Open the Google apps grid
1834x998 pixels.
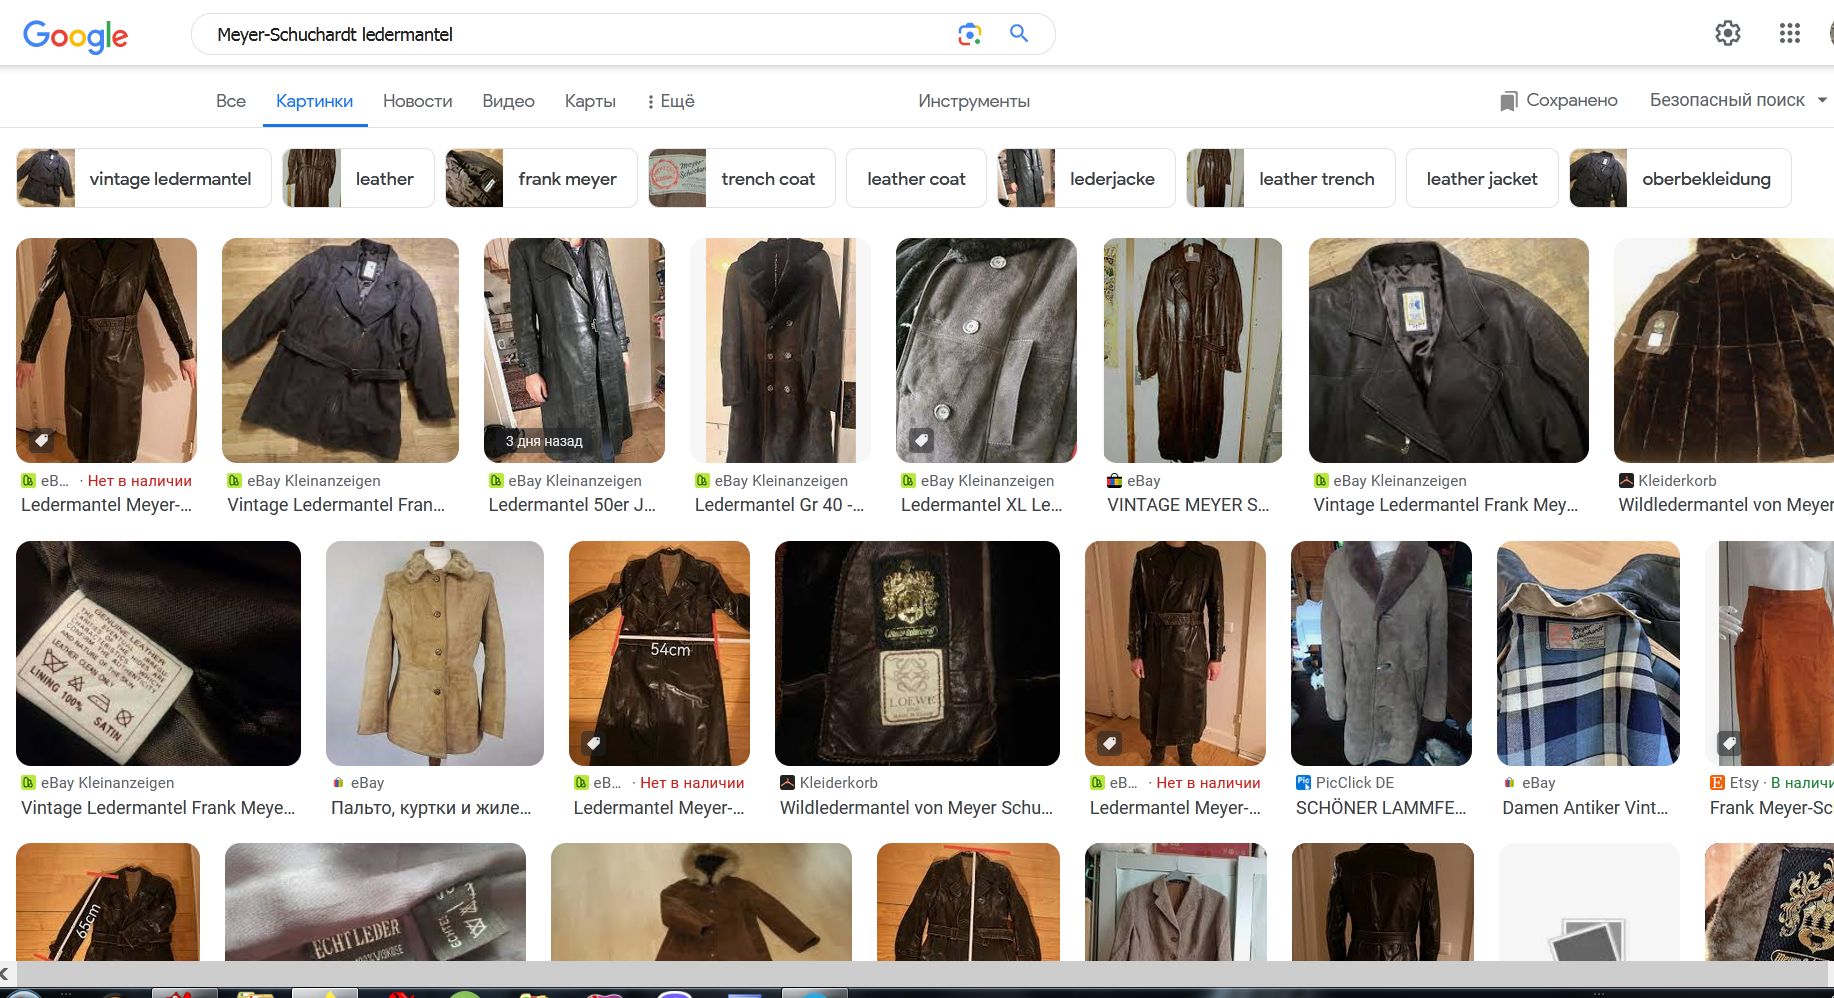1789,34
